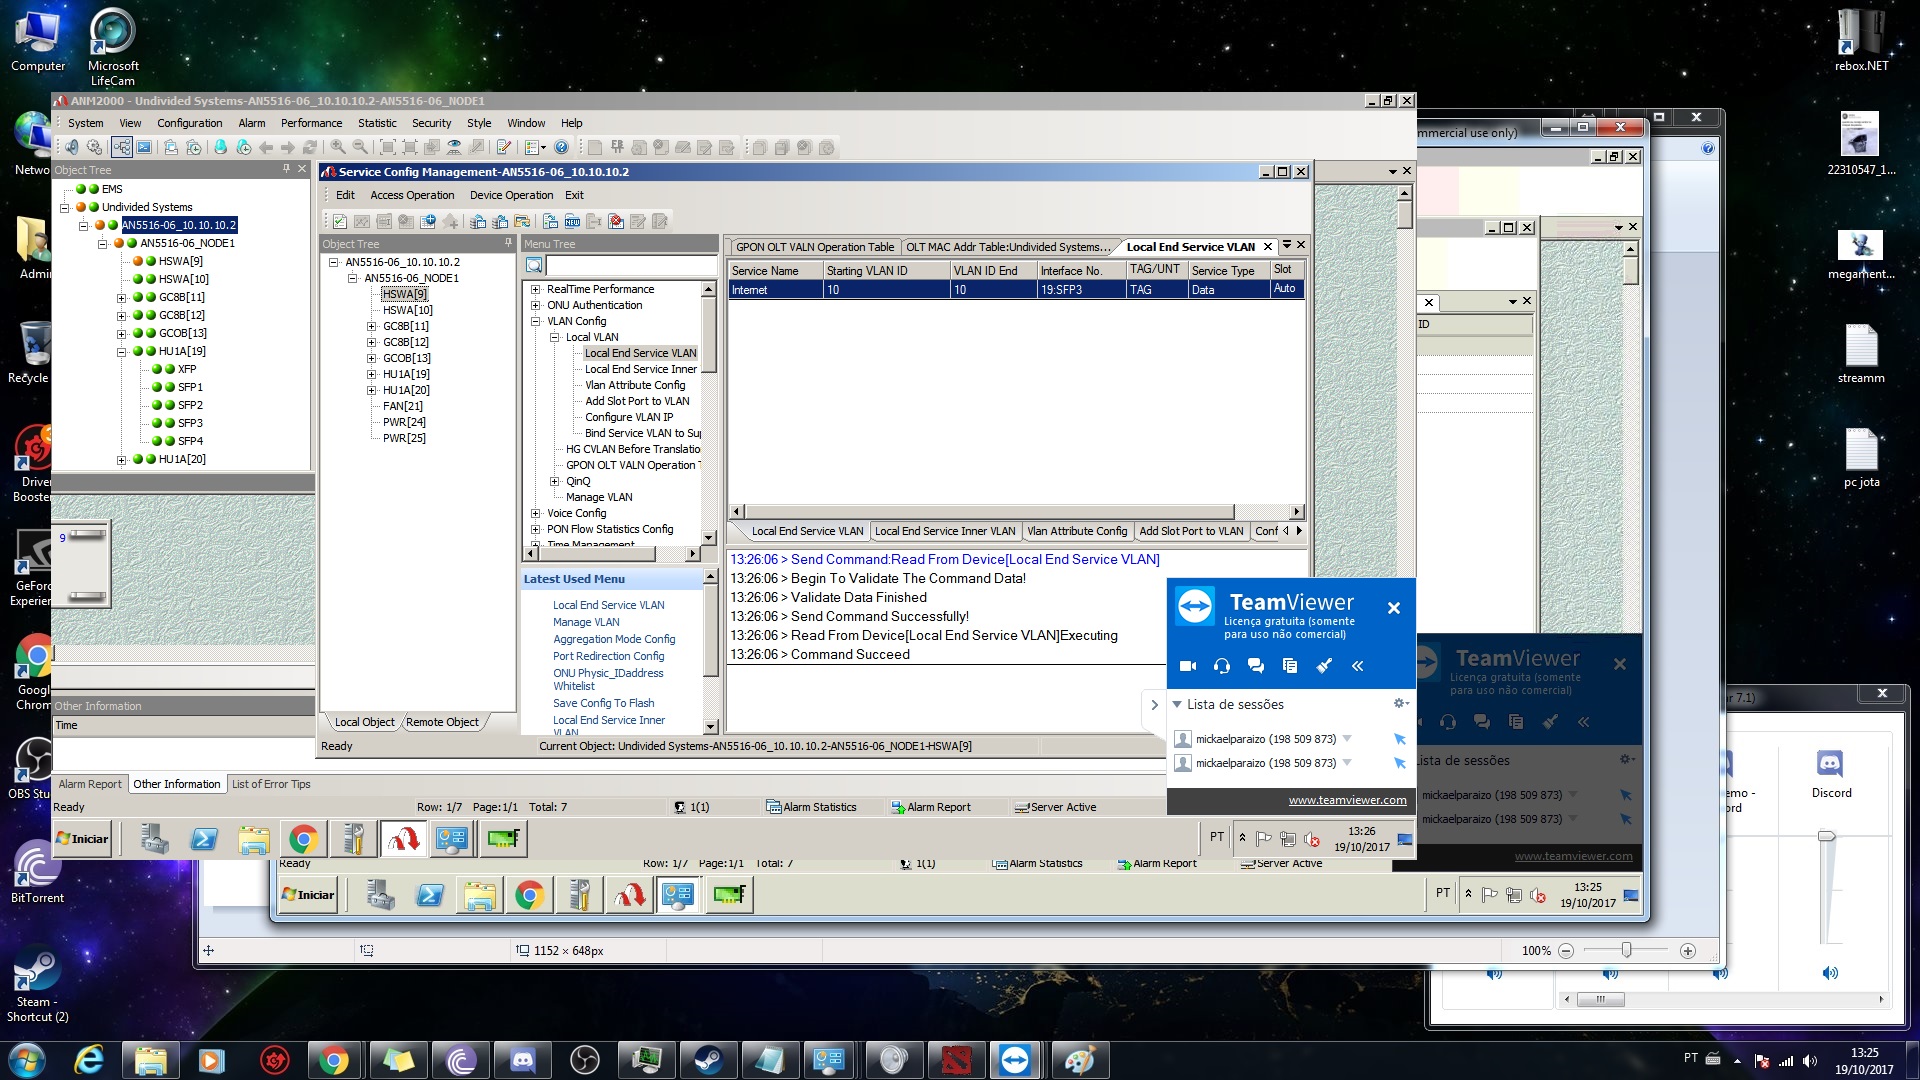Switch to GPON OLT VALN Operation Table tab
1920x1080 pixels.
point(814,247)
